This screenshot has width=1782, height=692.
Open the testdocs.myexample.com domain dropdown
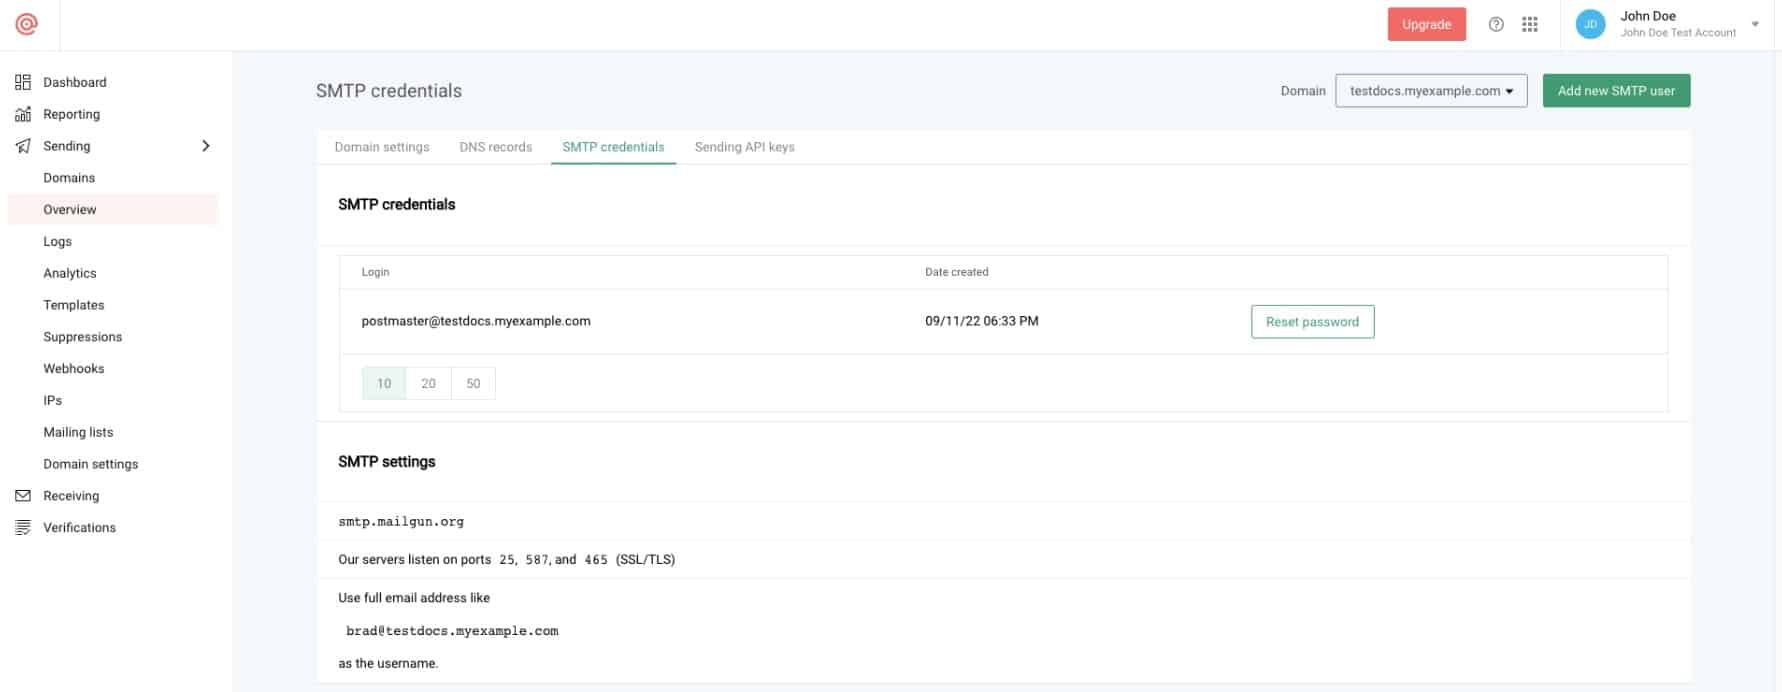[x=1431, y=91]
